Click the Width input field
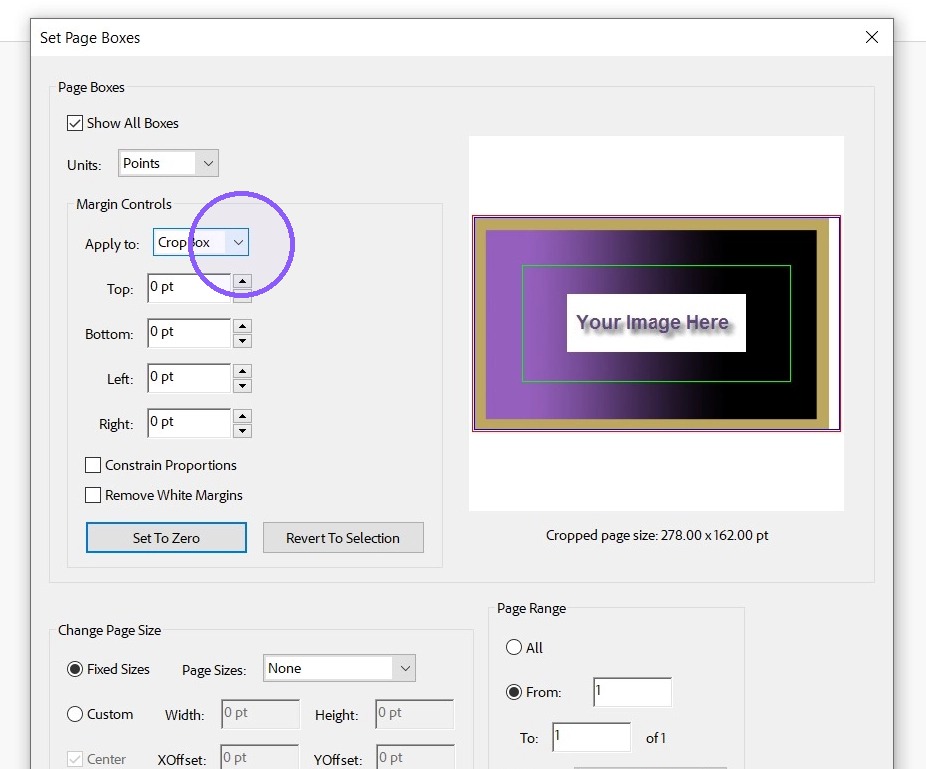The width and height of the screenshot is (926, 769). click(260, 715)
